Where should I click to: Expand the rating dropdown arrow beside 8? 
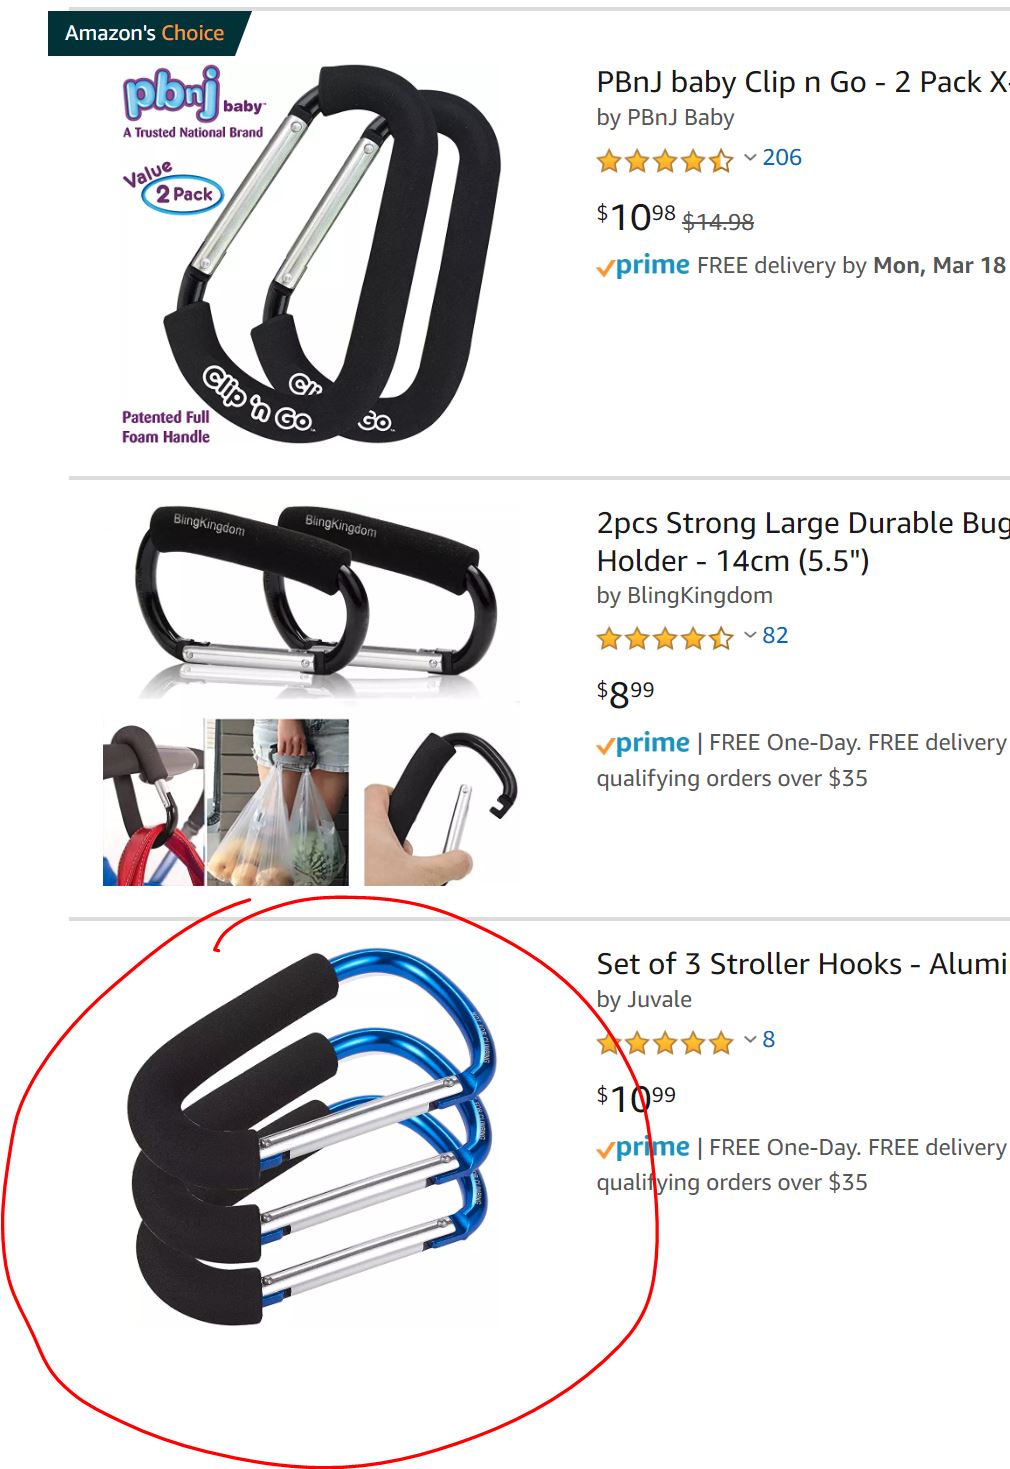click(x=750, y=1040)
